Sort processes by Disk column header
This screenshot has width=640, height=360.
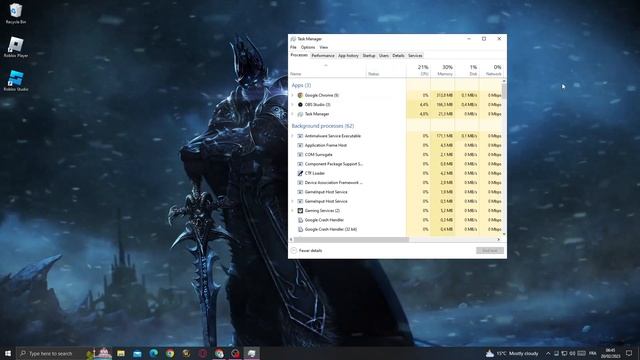tap(467, 70)
